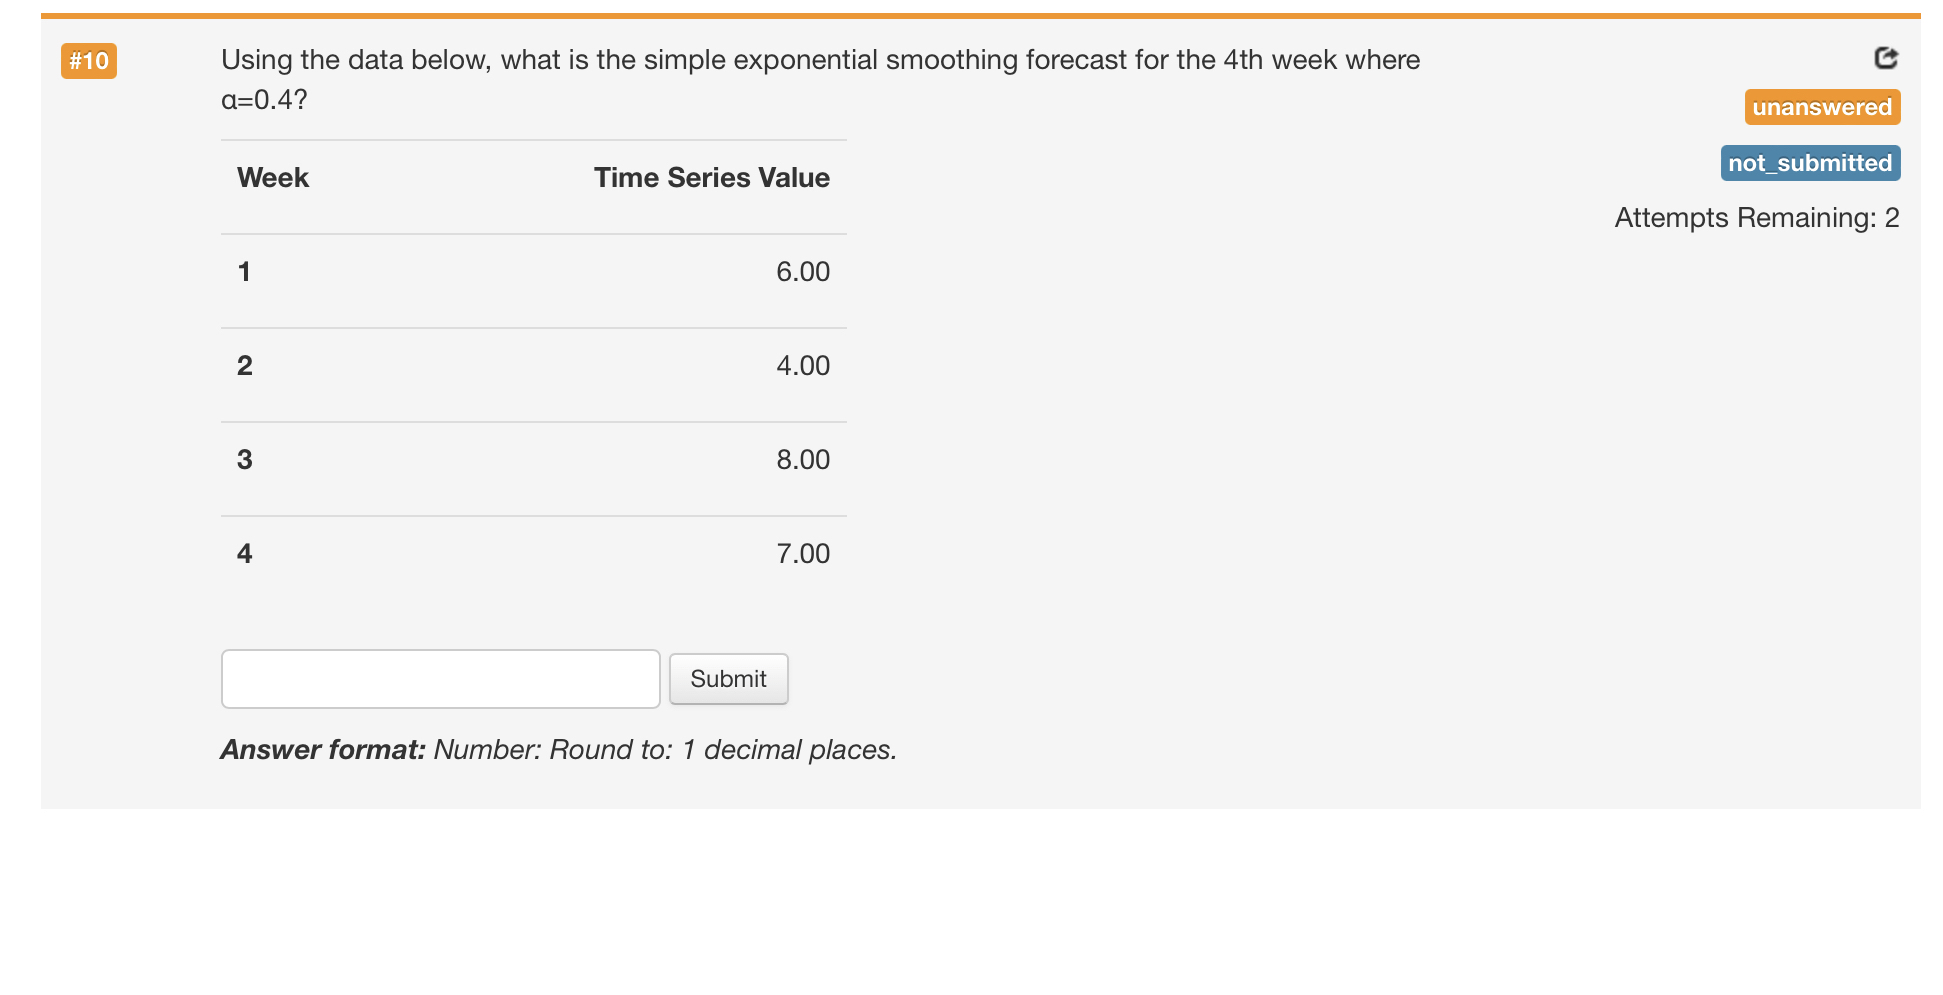Click the Submit button
Viewport: 1943px width, 995px height.
tap(728, 679)
